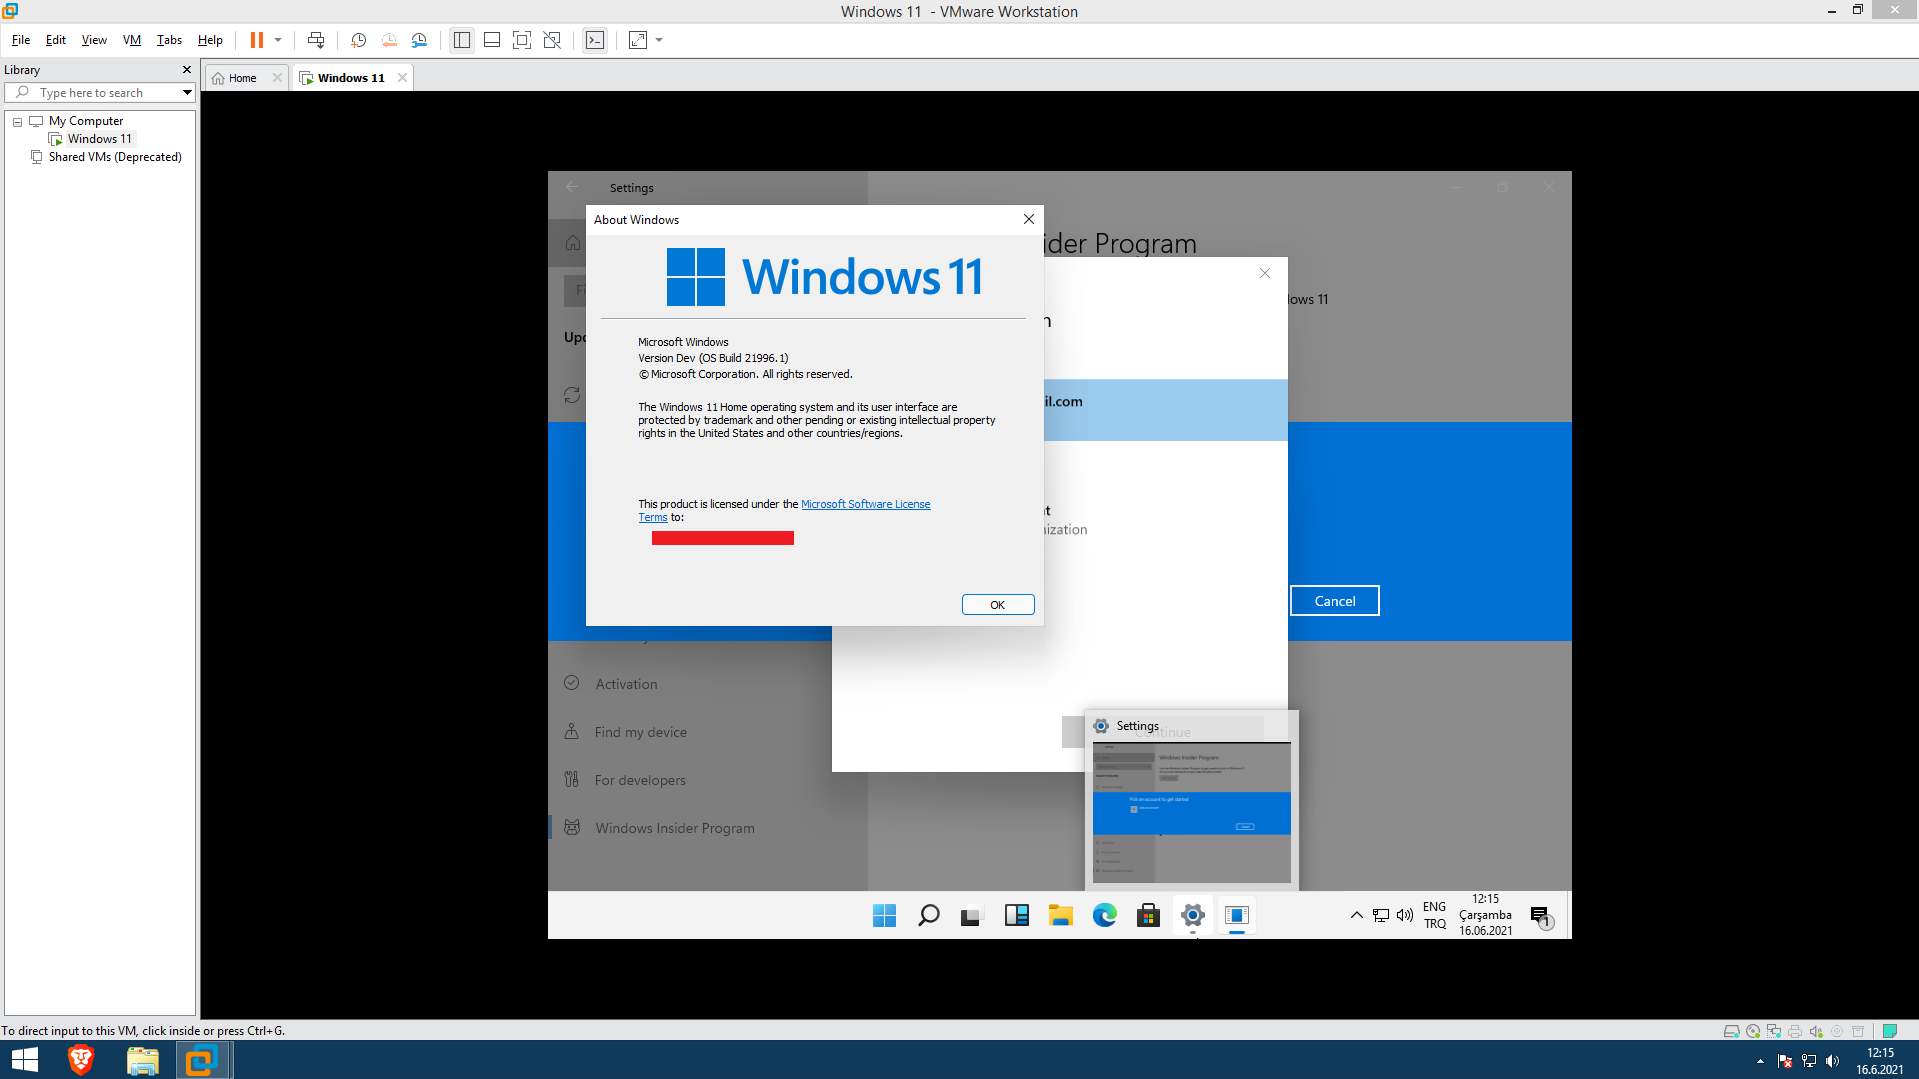The image size is (1919, 1079).
Task: Close the Library panel
Action: click(x=187, y=70)
